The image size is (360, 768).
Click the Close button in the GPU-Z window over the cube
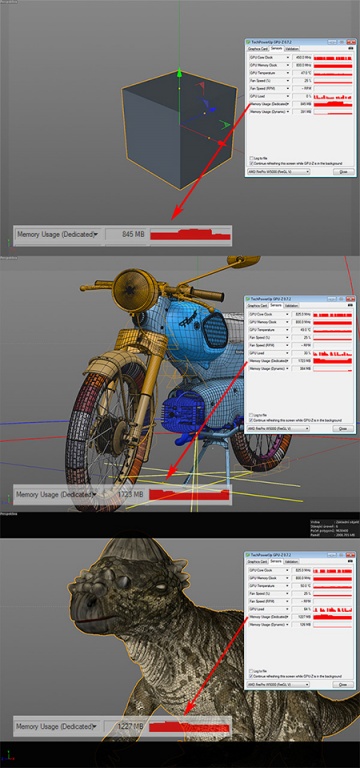click(343, 172)
